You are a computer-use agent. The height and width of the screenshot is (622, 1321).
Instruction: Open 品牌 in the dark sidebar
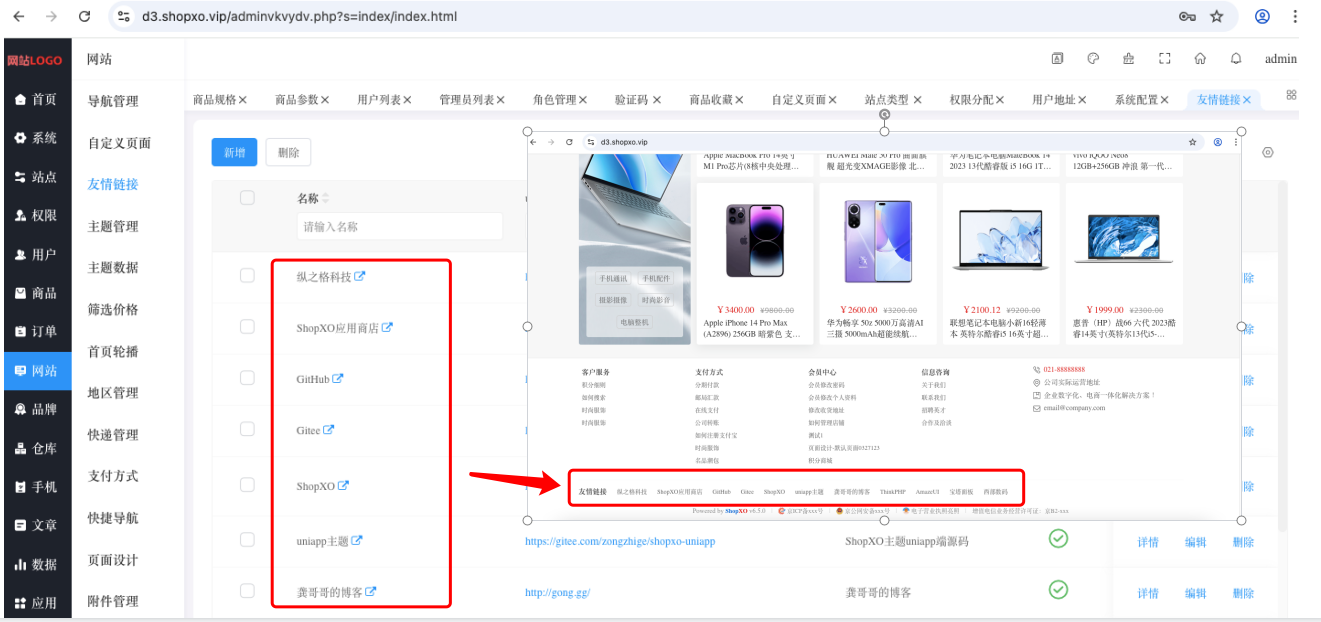click(x=36, y=409)
